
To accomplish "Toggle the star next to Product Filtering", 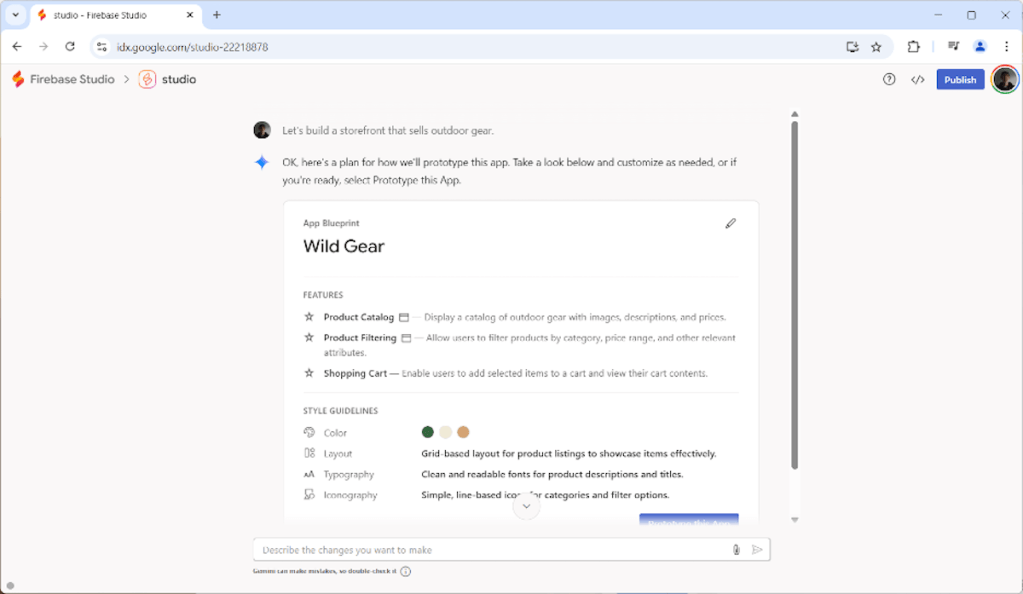I will pos(309,338).
